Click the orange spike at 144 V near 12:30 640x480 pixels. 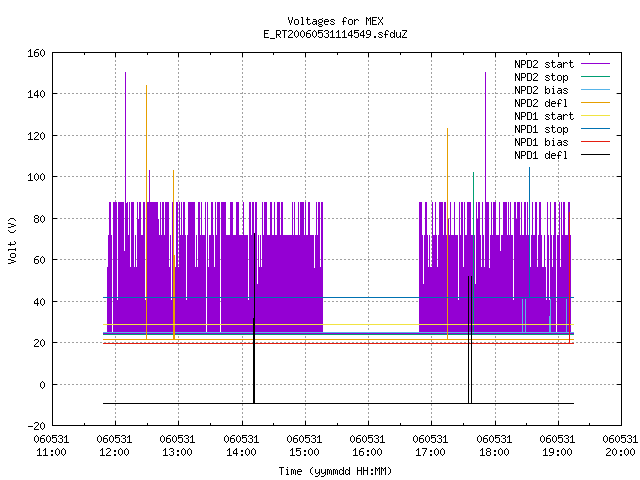[x=147, y=212]
